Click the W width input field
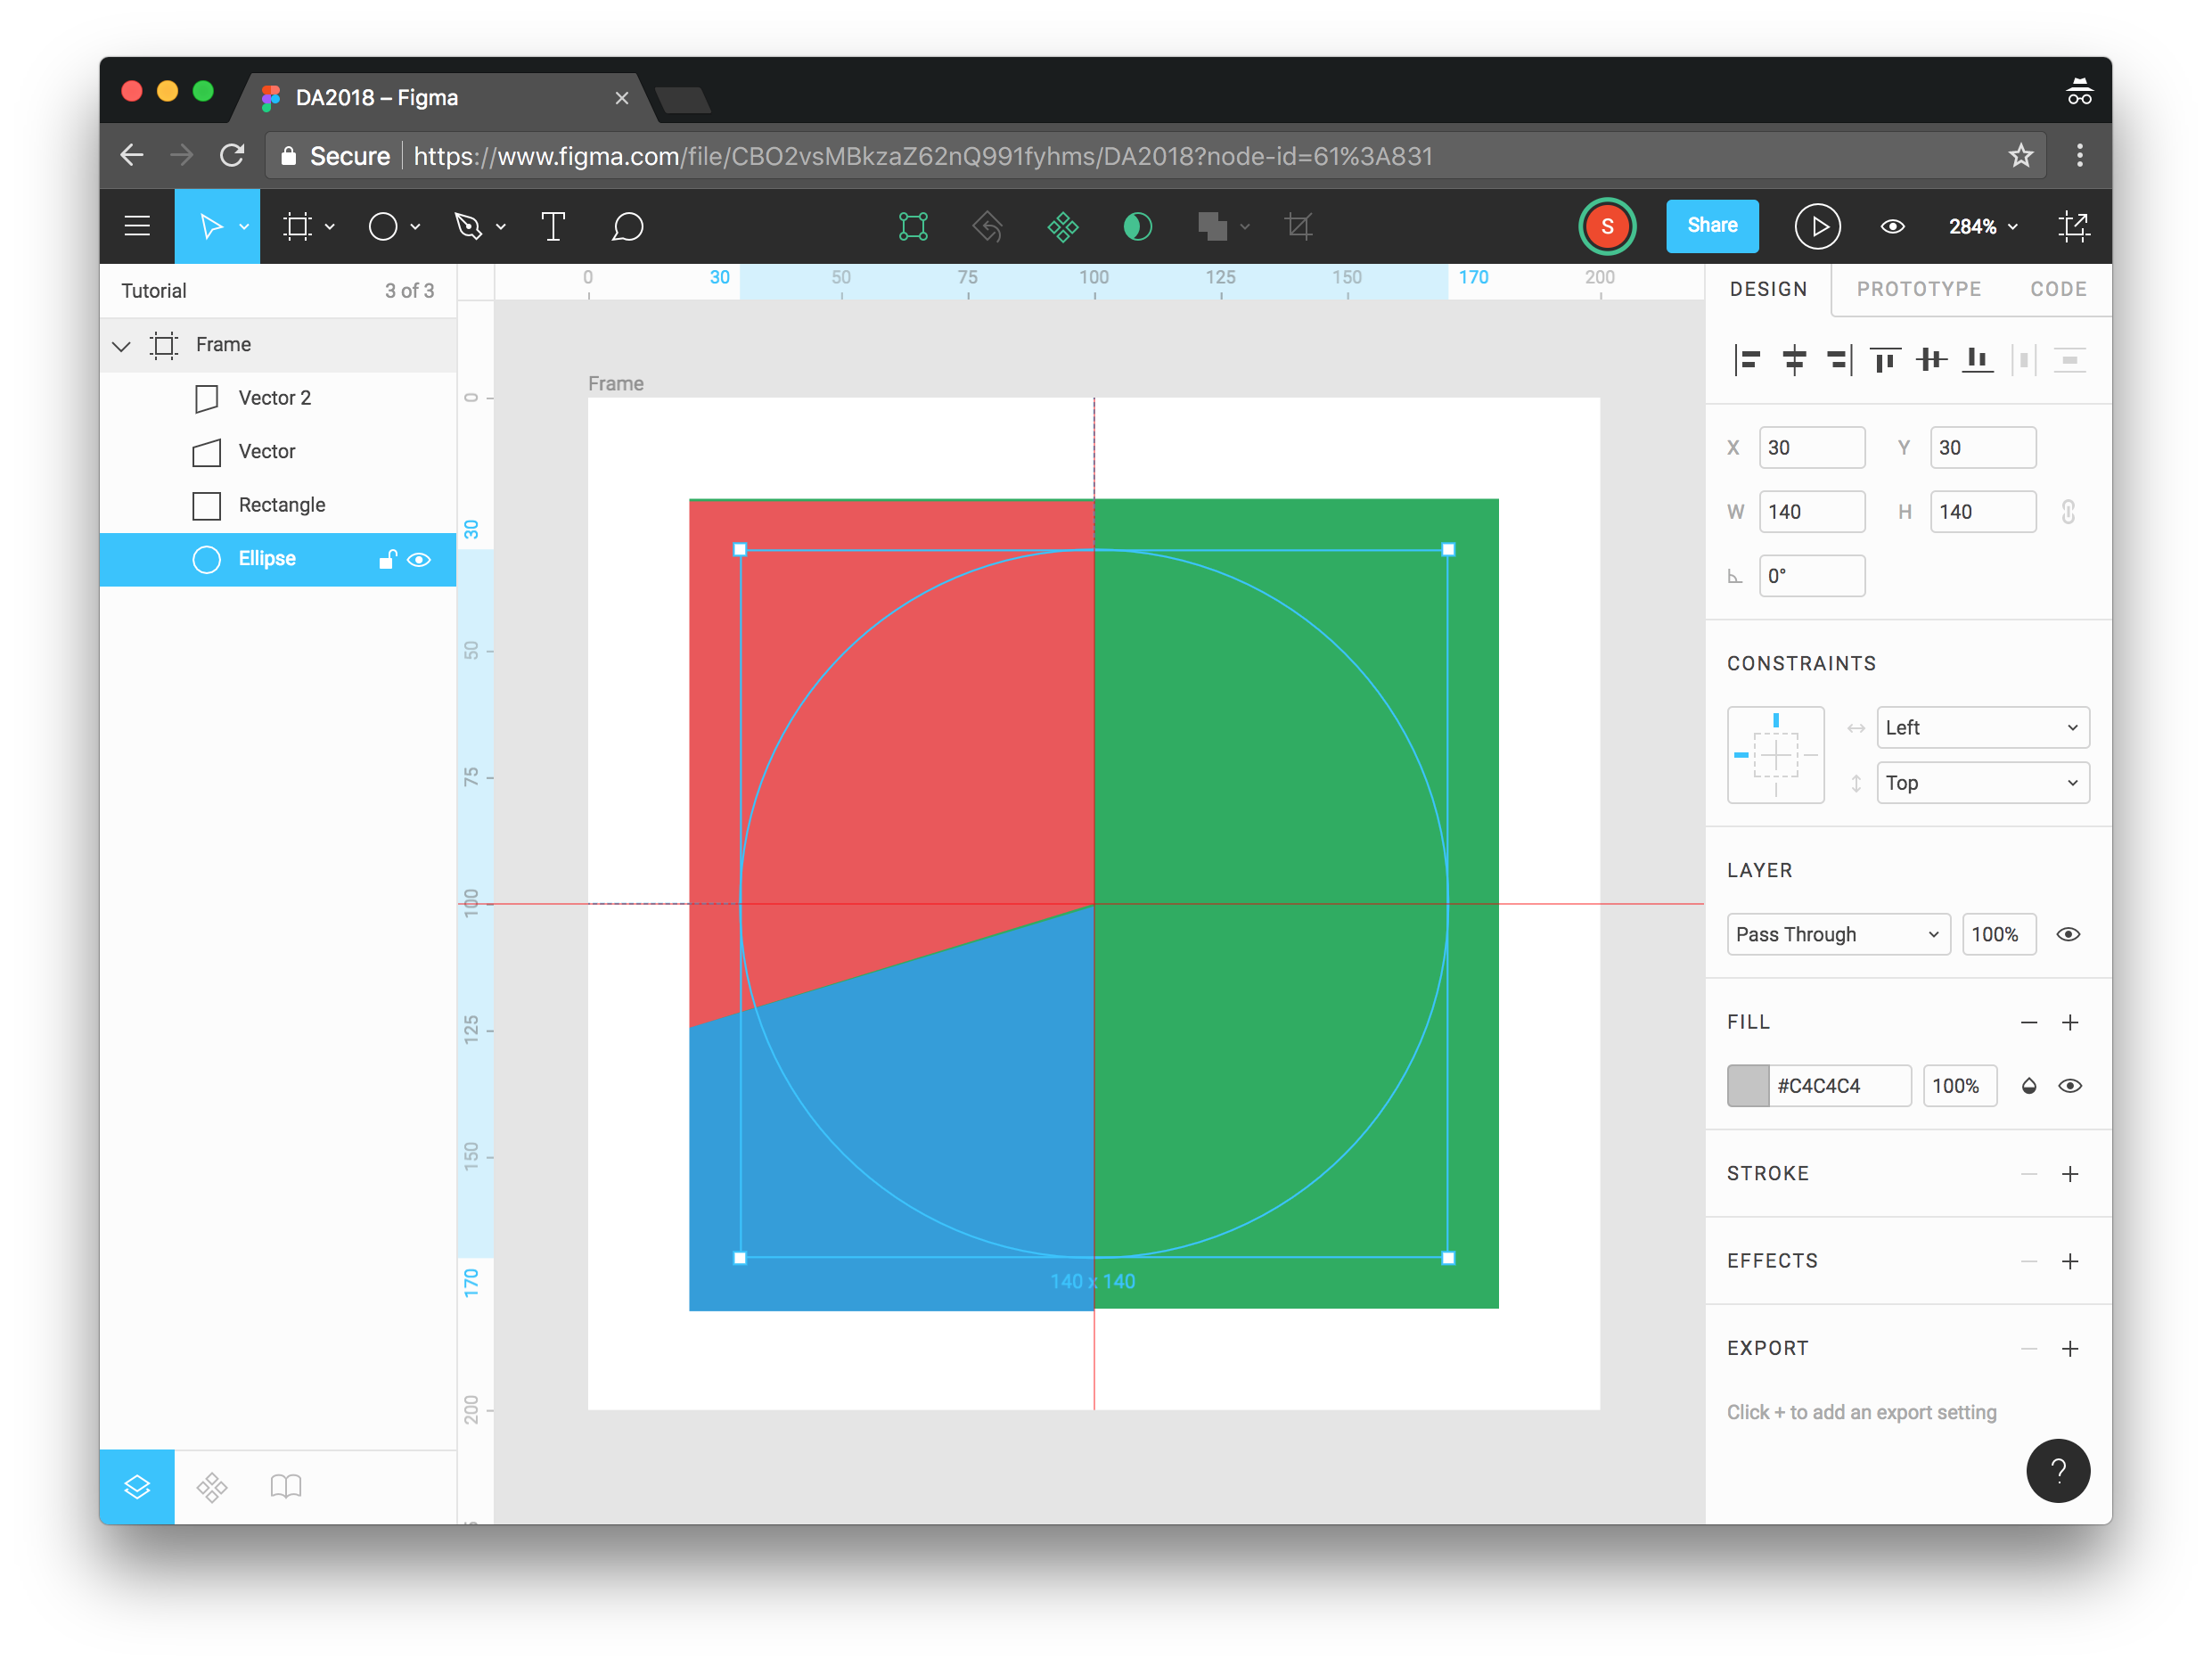 (x=1811, y=512)
